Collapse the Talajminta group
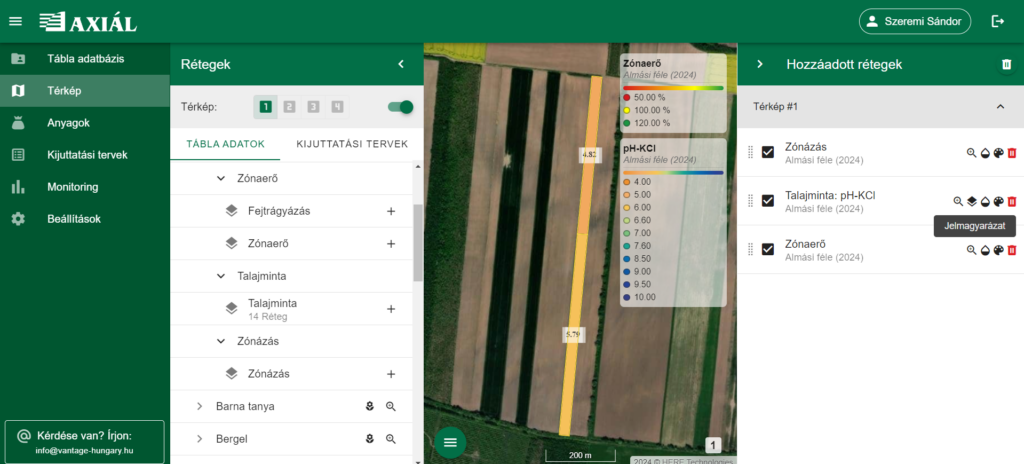Screen dimensions: 1024x464 [x=221, y=275]
